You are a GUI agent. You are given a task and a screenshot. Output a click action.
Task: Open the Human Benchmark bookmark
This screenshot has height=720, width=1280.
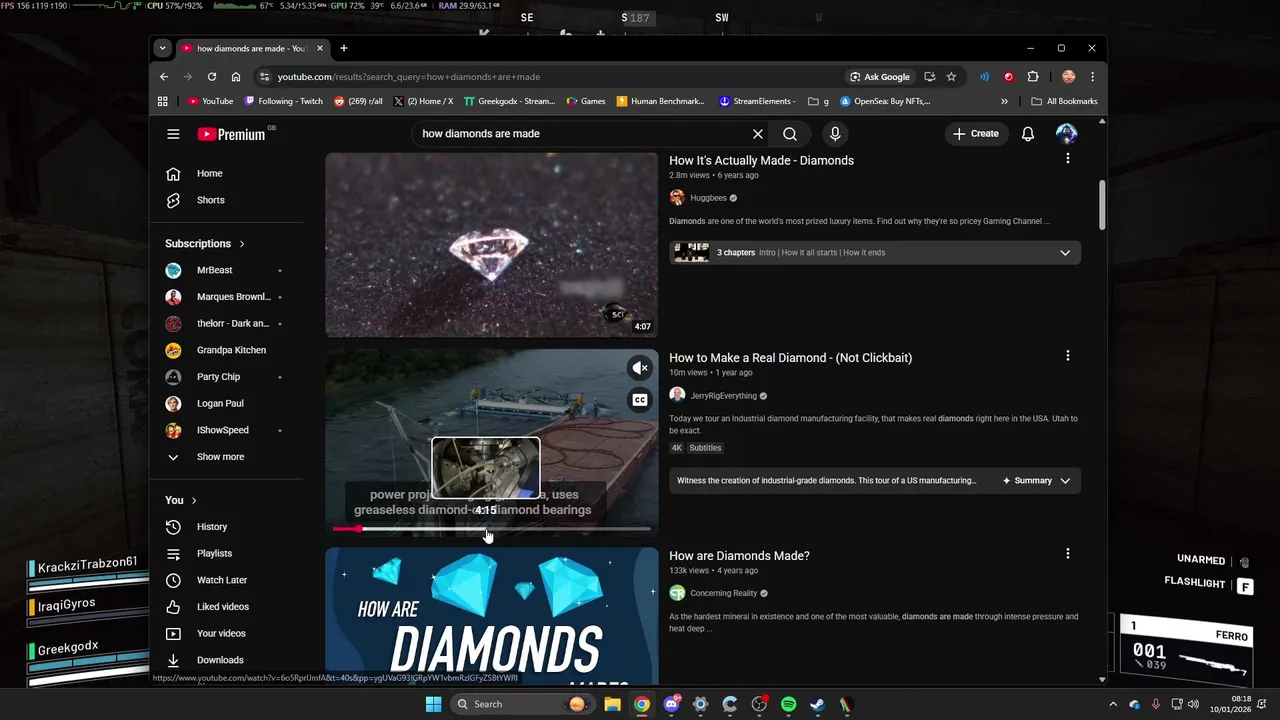pyautogui.click(x=660, y=101)
